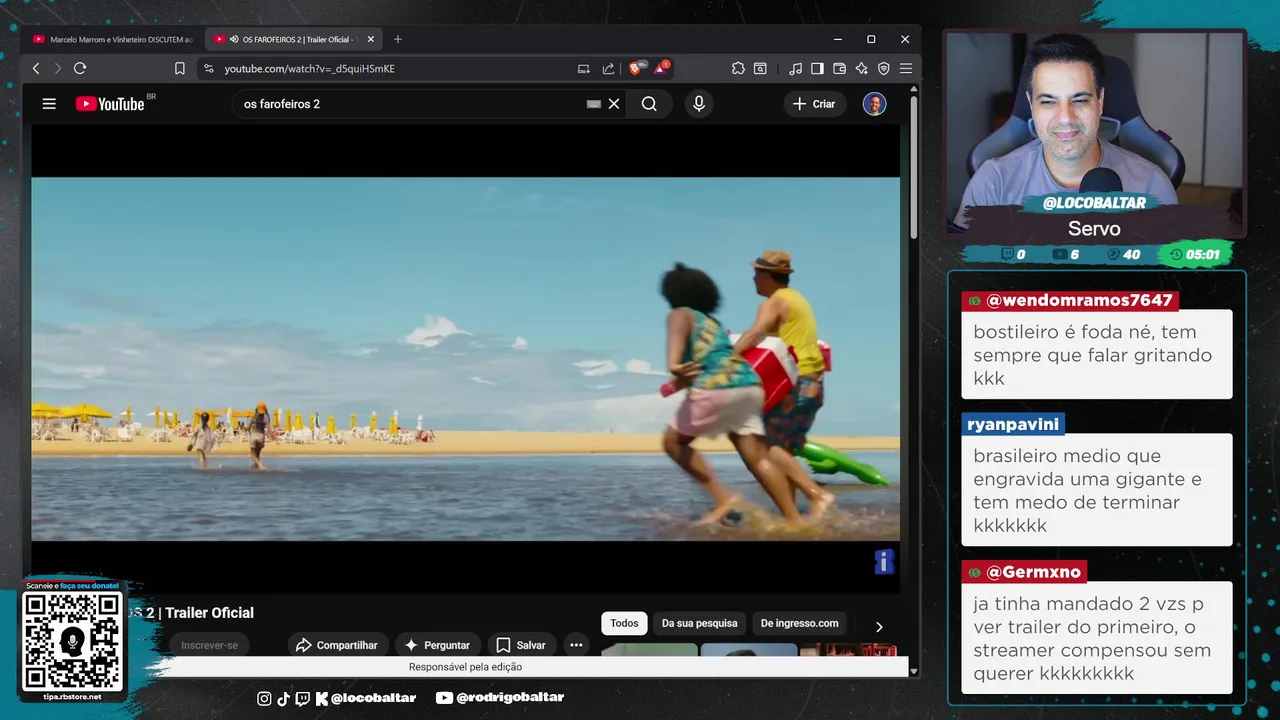Reload the YouTube page
This screenshot has height=720, width=1280.
coord(80,68)
